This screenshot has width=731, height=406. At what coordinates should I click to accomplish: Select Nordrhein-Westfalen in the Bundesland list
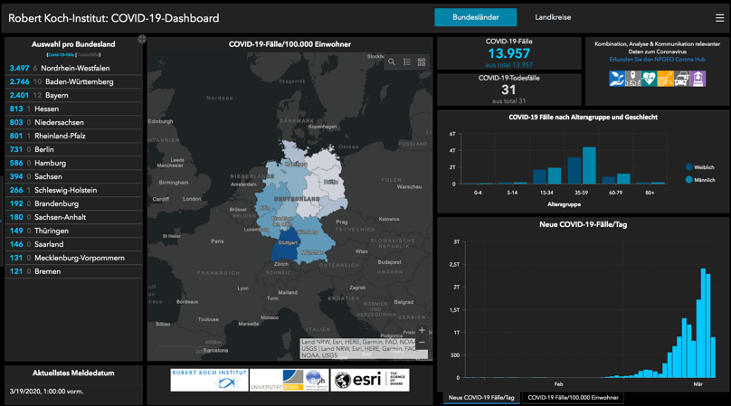(73, 68)
